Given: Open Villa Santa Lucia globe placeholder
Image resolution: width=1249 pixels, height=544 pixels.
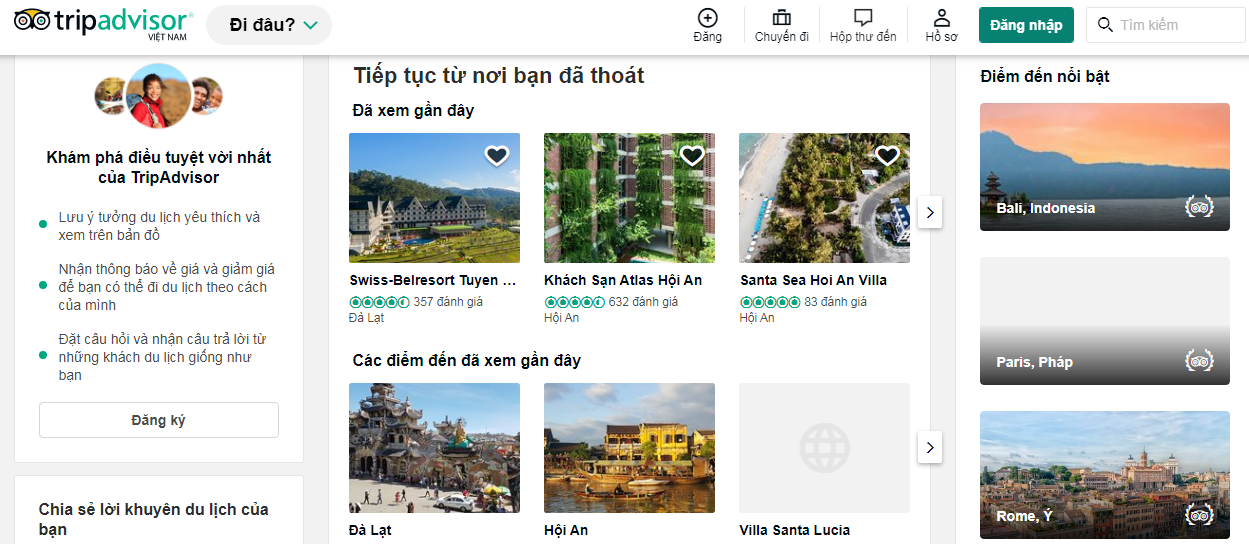Looking at the screenshot, I should pyautogui.click(x=824, y=448).
